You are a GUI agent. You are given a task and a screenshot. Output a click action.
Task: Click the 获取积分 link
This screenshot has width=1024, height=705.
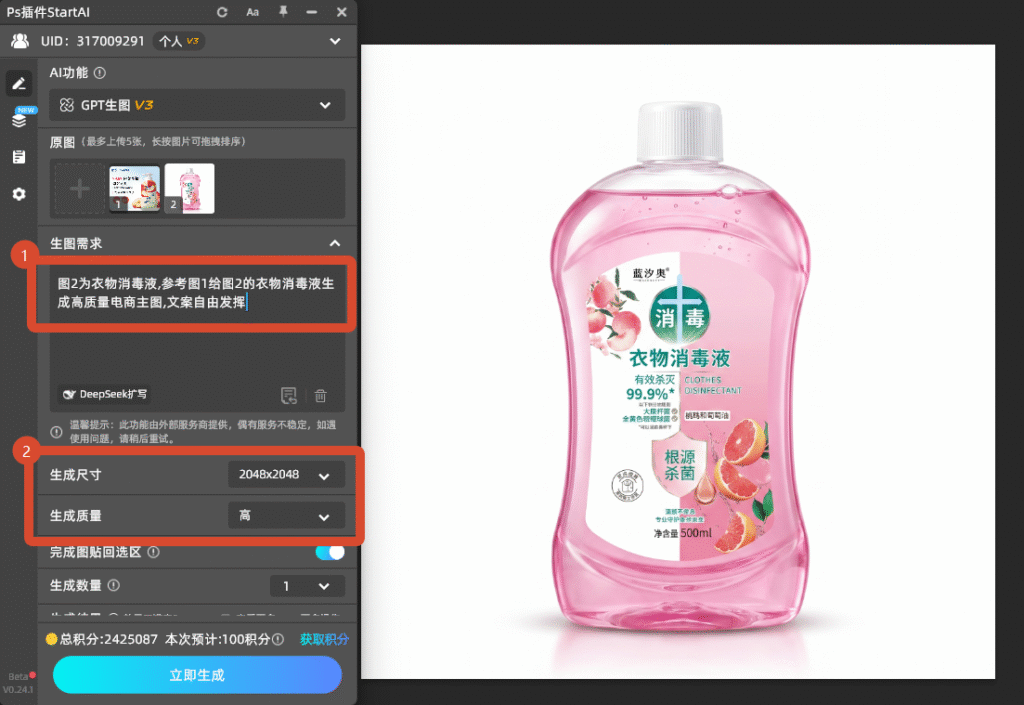(x=324, y=639)
